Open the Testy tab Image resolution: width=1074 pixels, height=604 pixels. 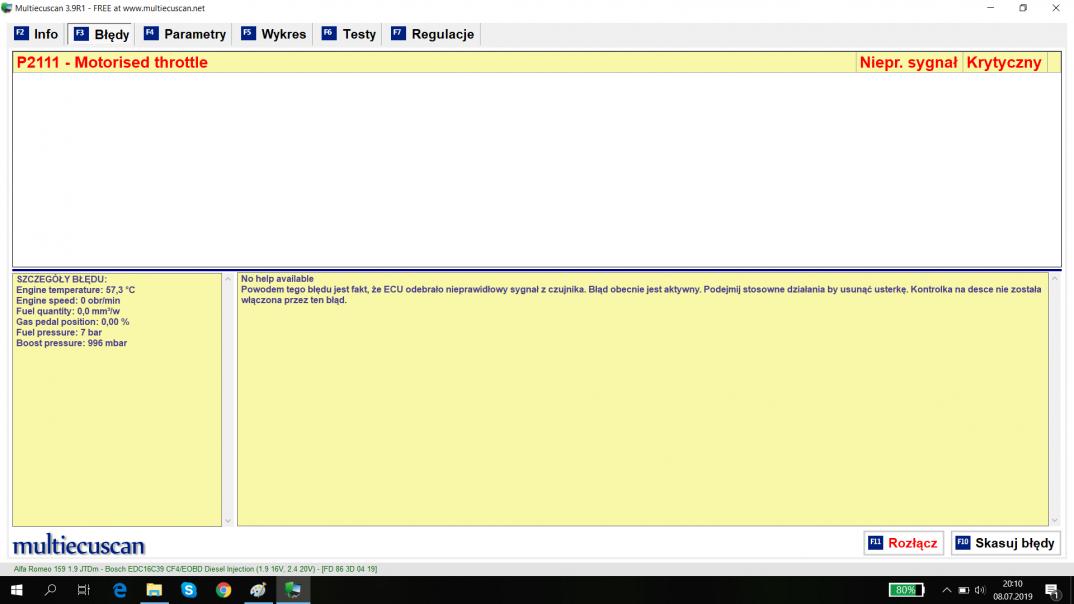349,34
